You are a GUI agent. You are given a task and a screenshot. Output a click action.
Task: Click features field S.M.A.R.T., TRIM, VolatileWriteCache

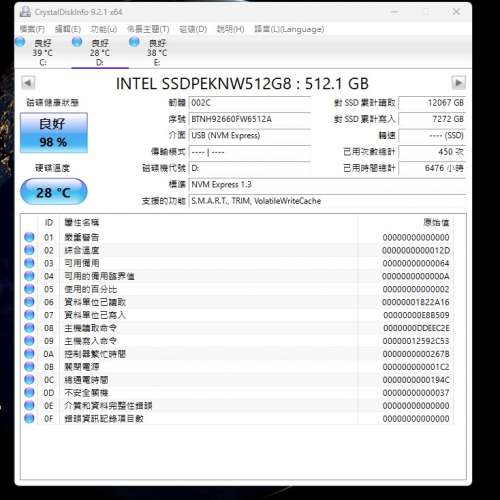(x=327, y=201)
